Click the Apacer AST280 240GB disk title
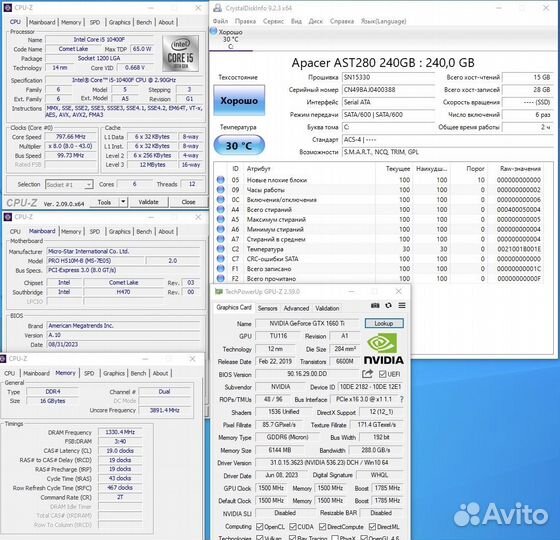Screen dimensions: 560x540 383,63
